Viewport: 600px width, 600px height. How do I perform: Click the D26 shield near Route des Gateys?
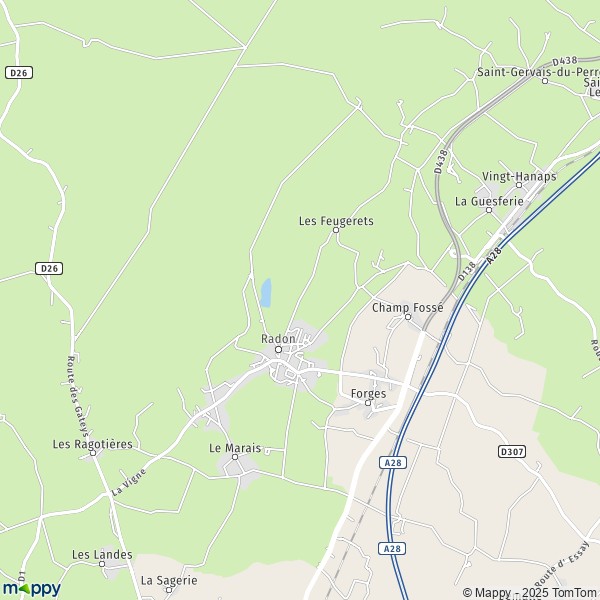pos(49,269)
